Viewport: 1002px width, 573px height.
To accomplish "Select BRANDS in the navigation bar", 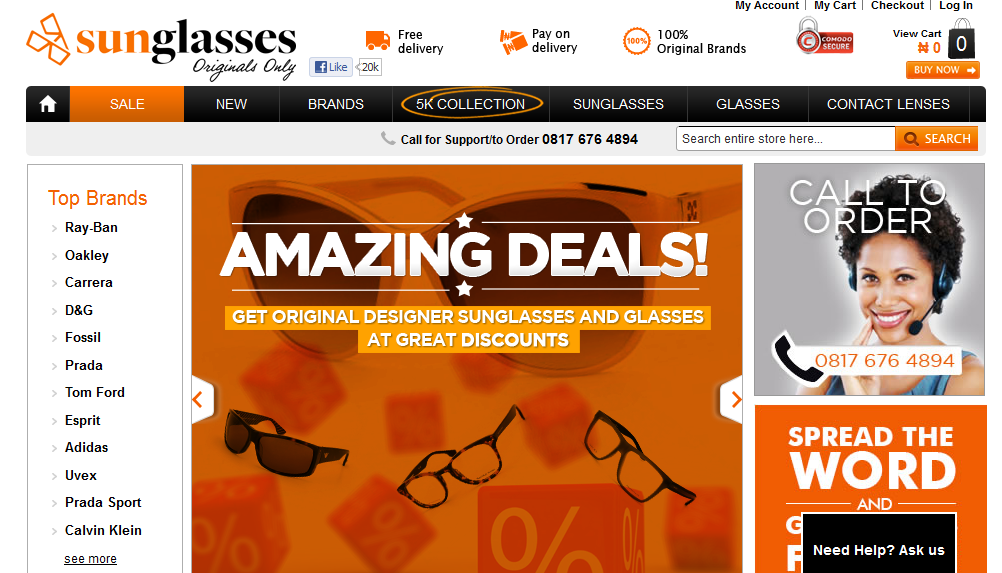I will (335, 104).
